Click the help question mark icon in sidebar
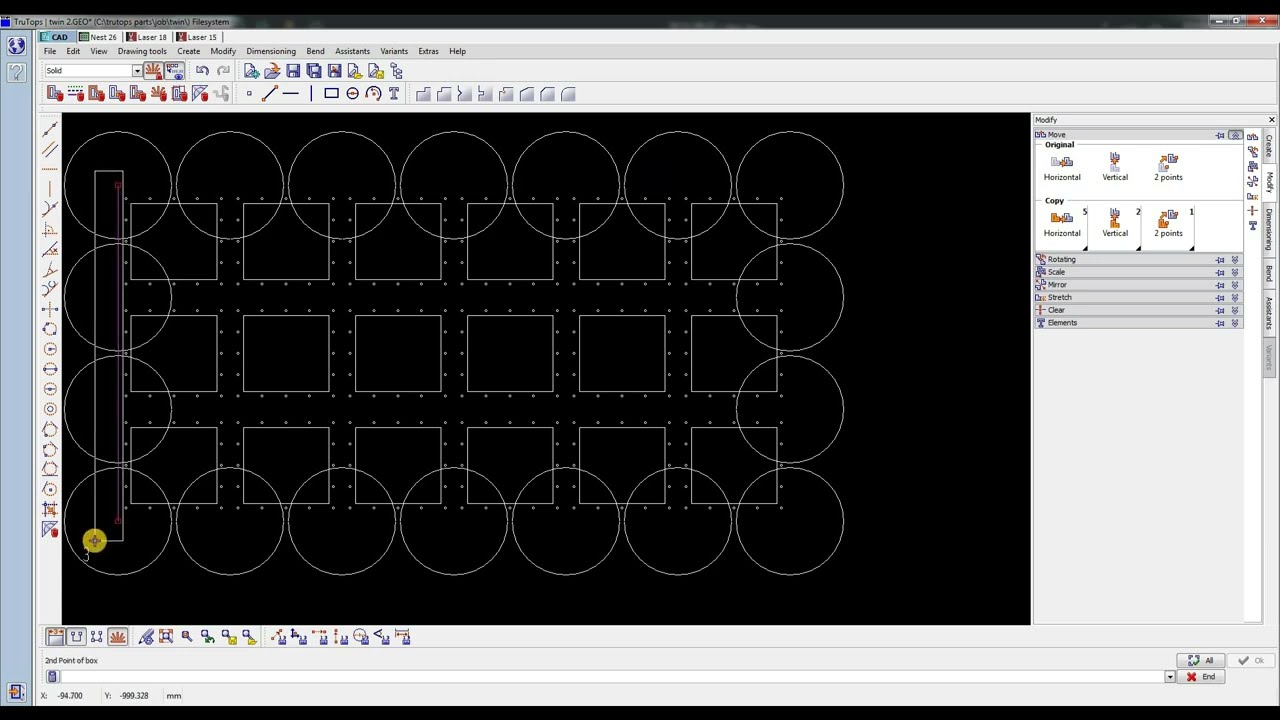The image size is (1280, 720). (16, 72)
